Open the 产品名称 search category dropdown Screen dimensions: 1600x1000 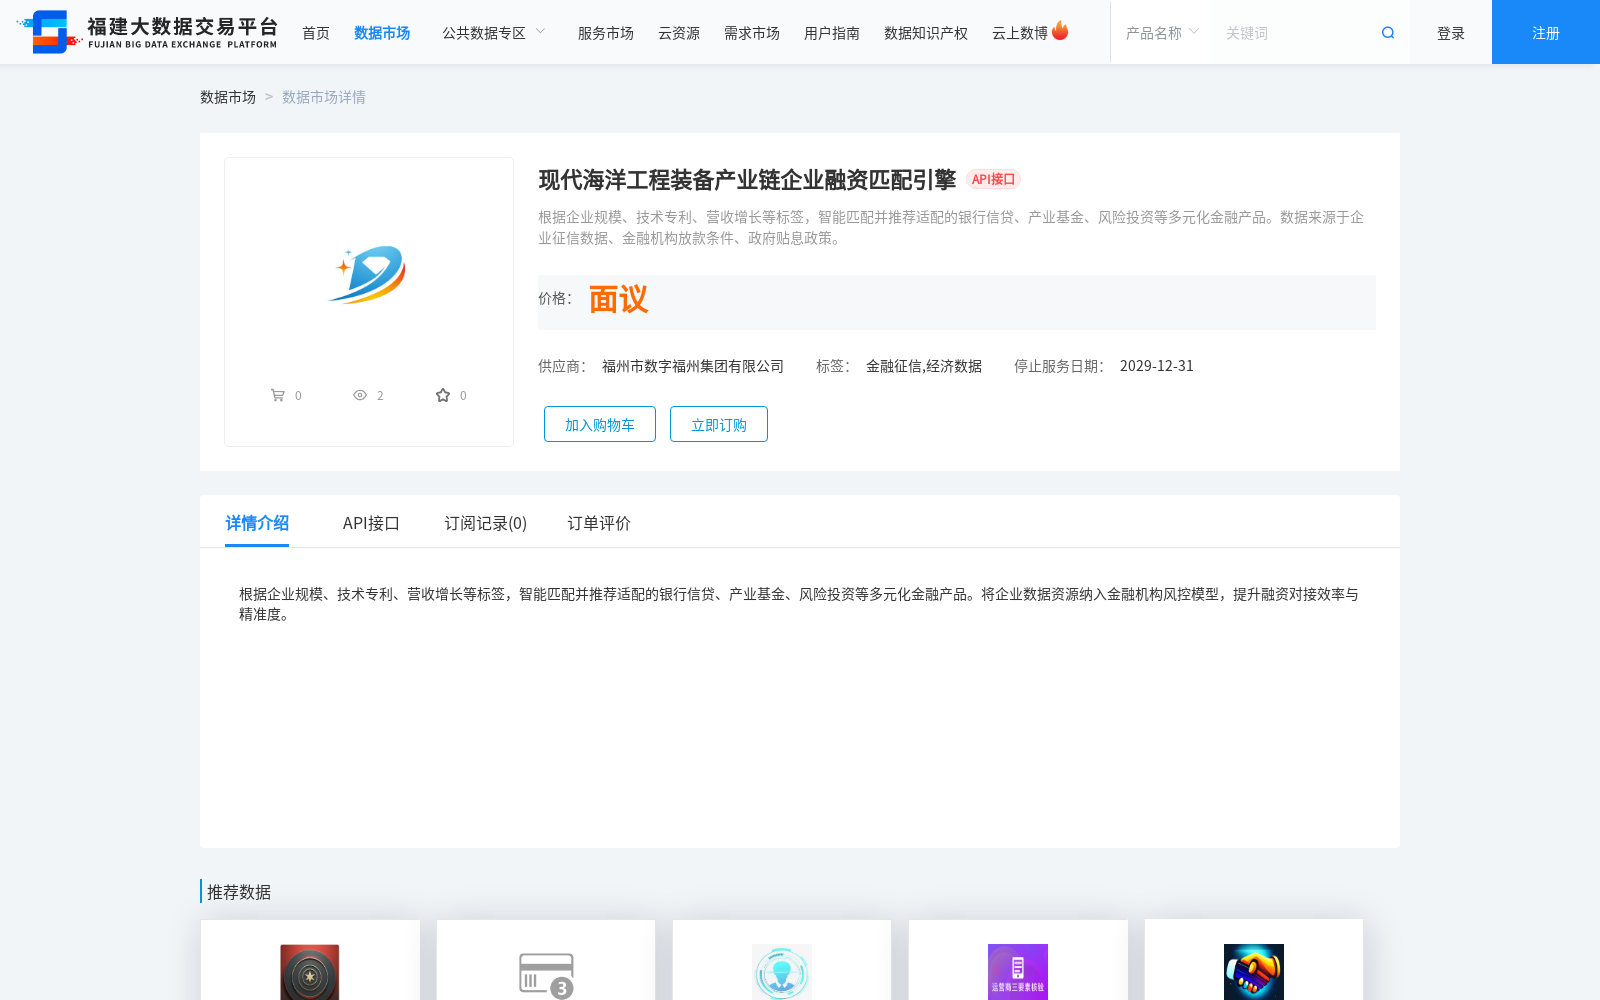click(1160, 32)
